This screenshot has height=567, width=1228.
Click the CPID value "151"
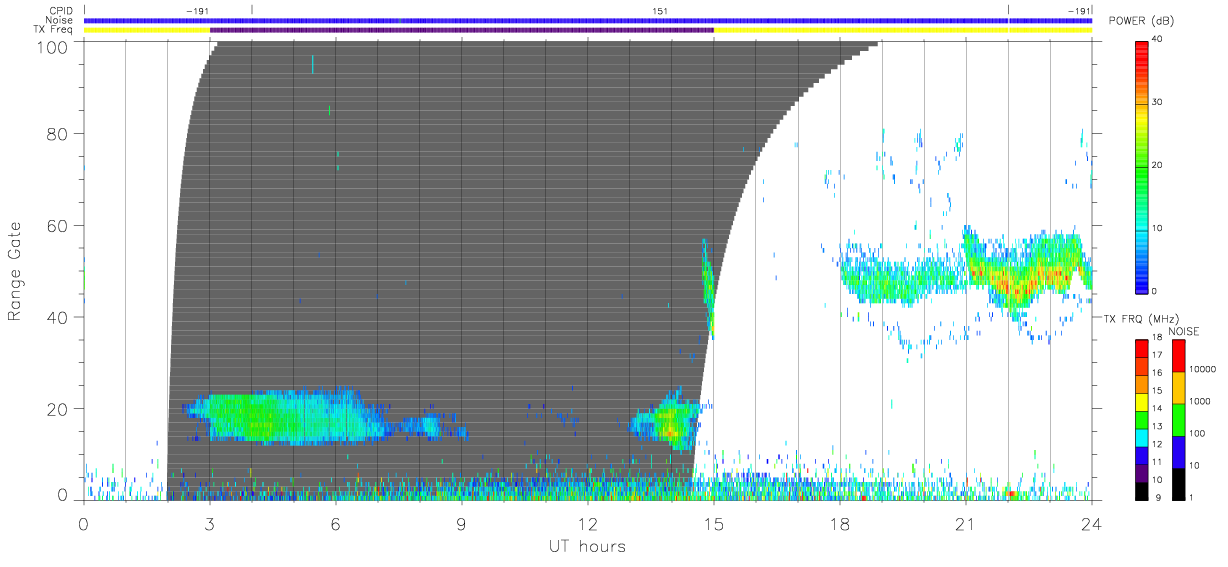click(x=660, y=11)
